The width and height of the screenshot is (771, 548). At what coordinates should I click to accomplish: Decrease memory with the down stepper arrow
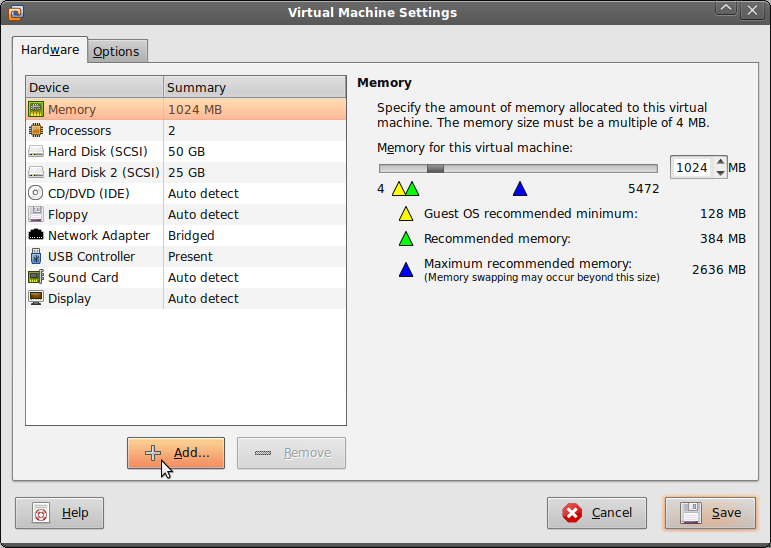(720, 173)
